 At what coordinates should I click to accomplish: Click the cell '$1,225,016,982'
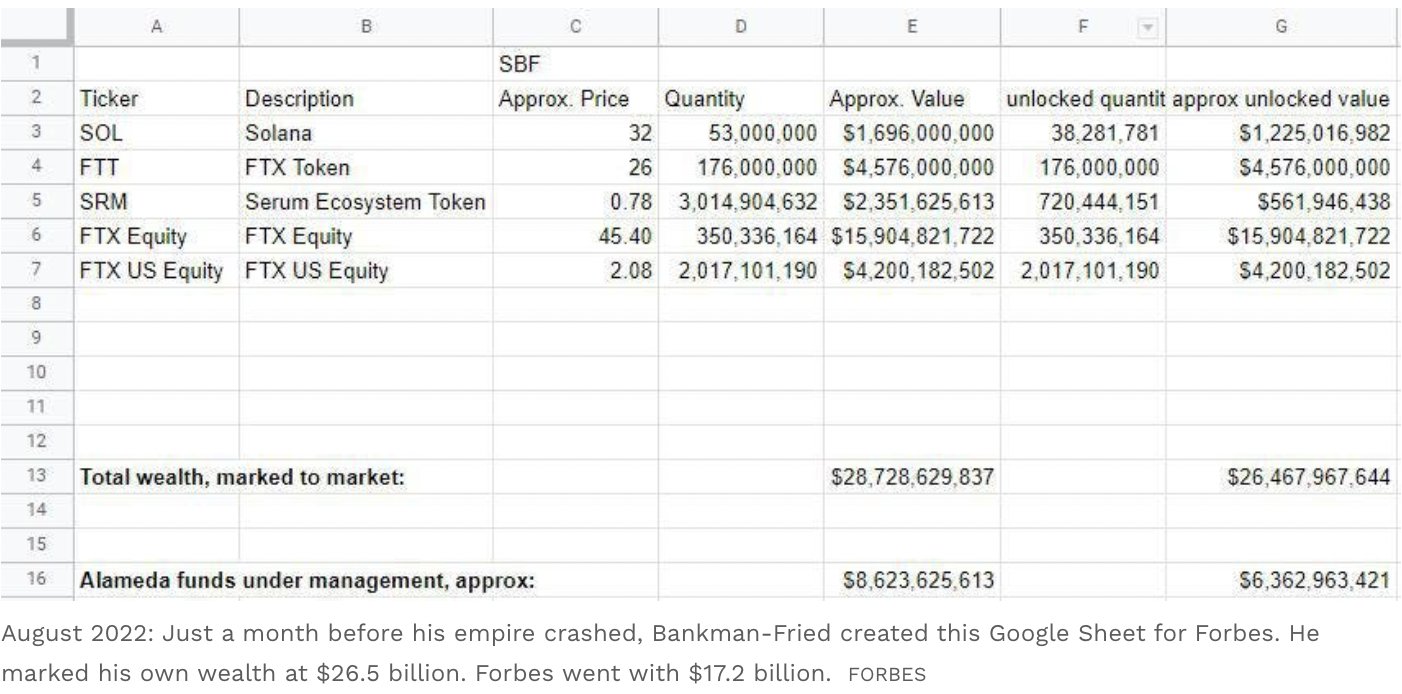tap(1281, 133)
